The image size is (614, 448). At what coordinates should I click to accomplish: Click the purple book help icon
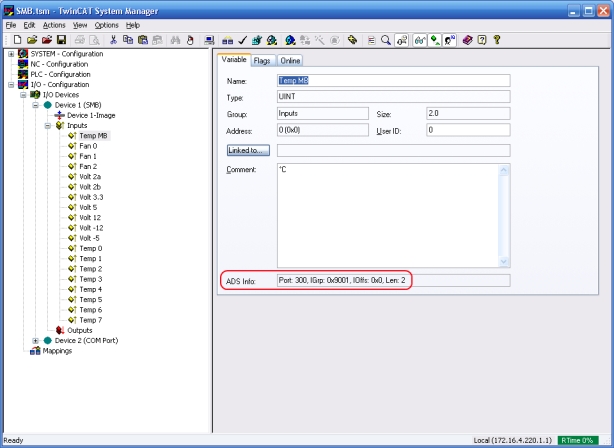[467, 40]
